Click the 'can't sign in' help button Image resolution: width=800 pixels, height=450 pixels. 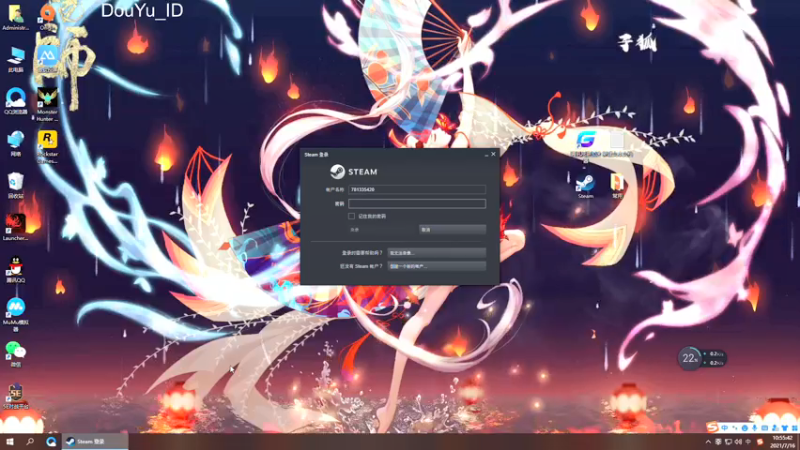(x=437, y=253)
